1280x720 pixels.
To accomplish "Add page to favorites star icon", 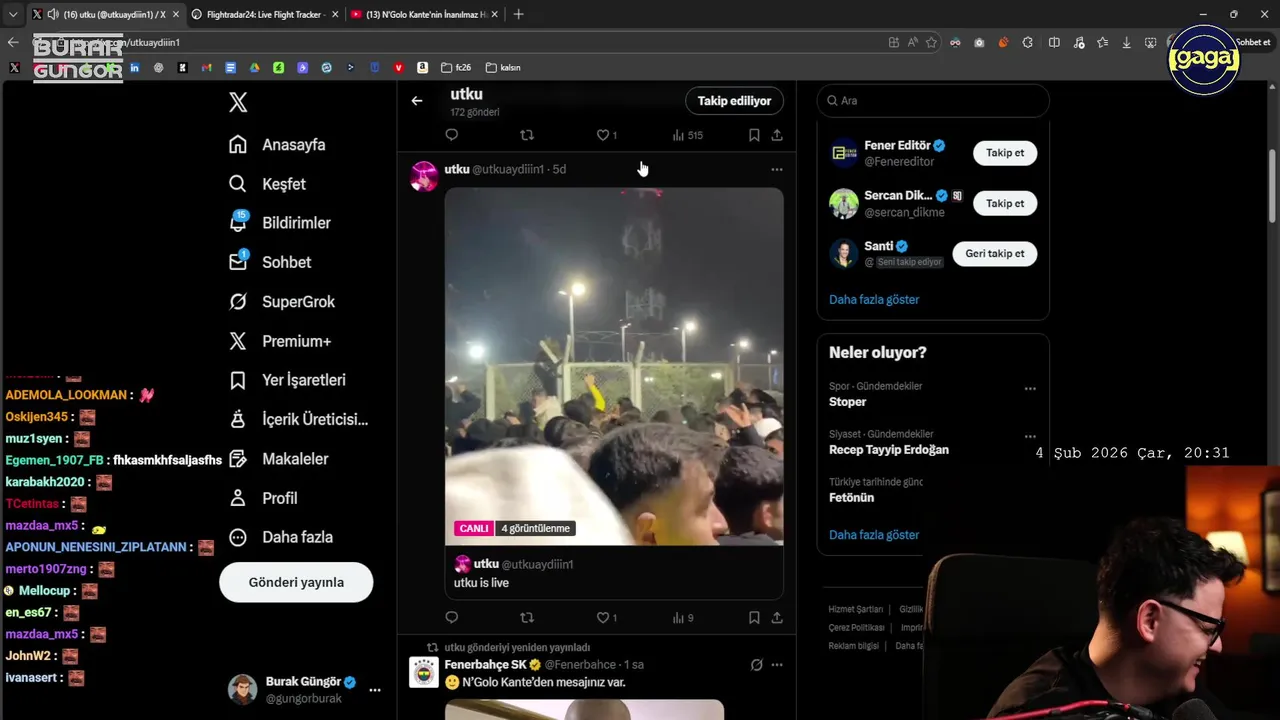I will 931,42.
